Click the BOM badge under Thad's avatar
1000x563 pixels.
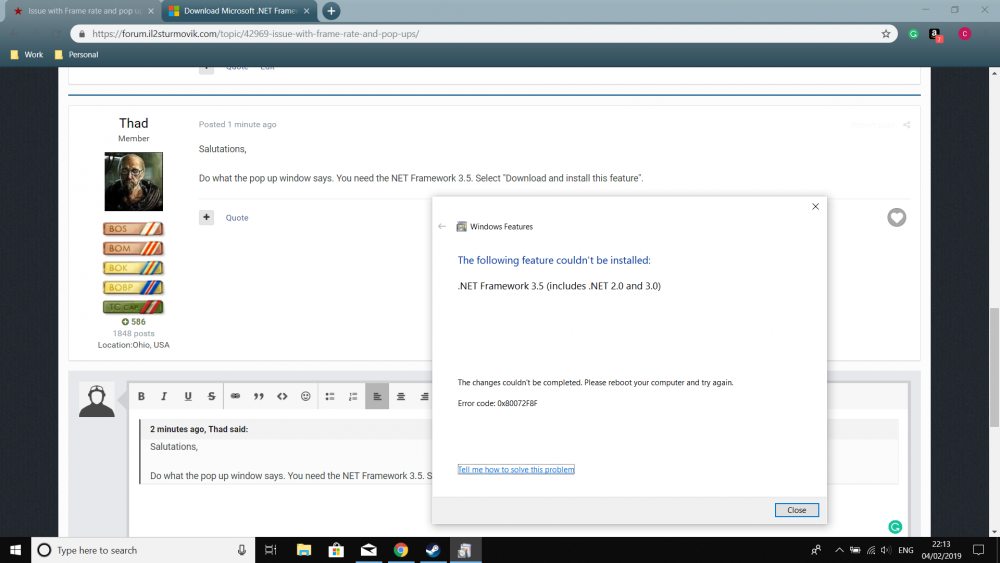tap(133, 248)
